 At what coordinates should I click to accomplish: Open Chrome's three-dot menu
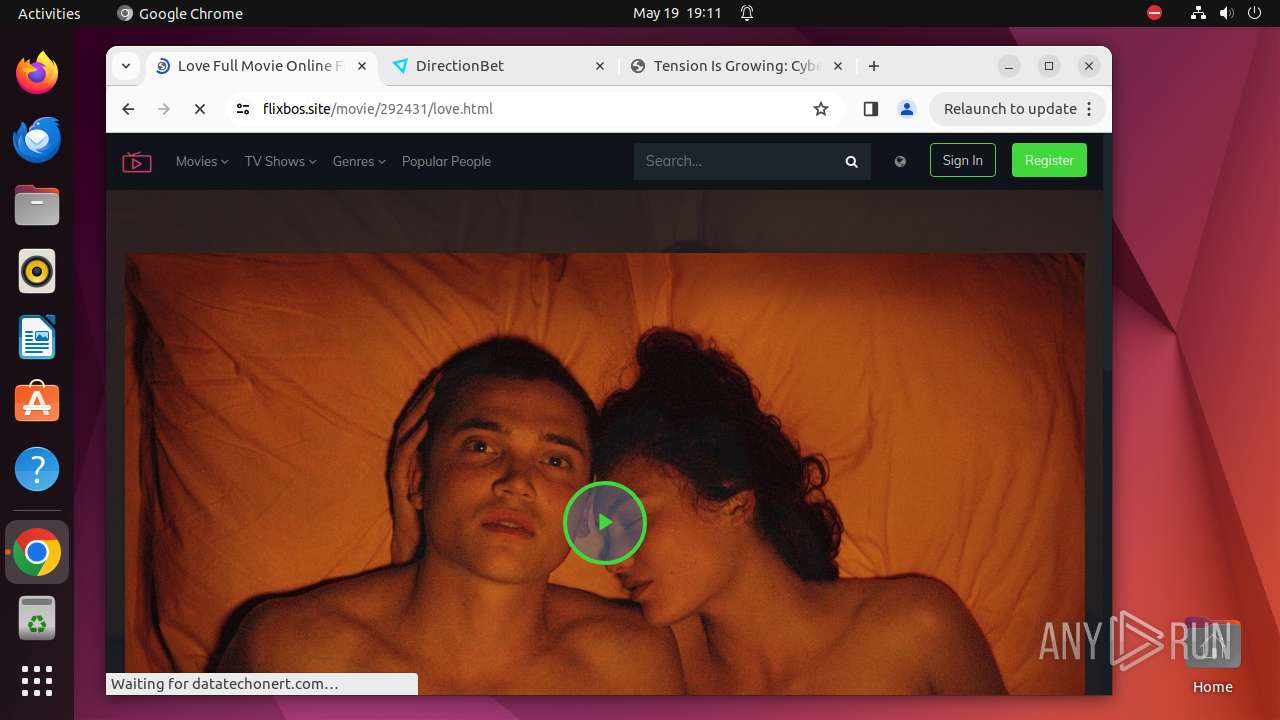coord(1090,109)
